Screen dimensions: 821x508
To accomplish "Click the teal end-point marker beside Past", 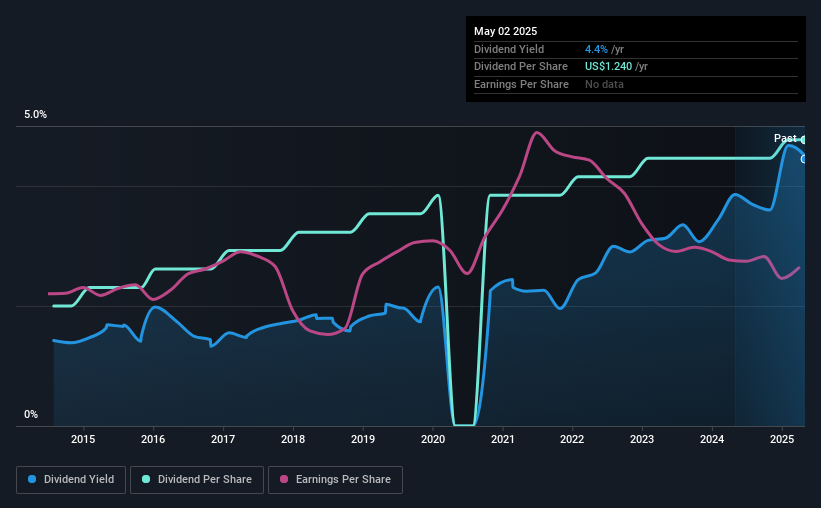I will click(803, 140).
